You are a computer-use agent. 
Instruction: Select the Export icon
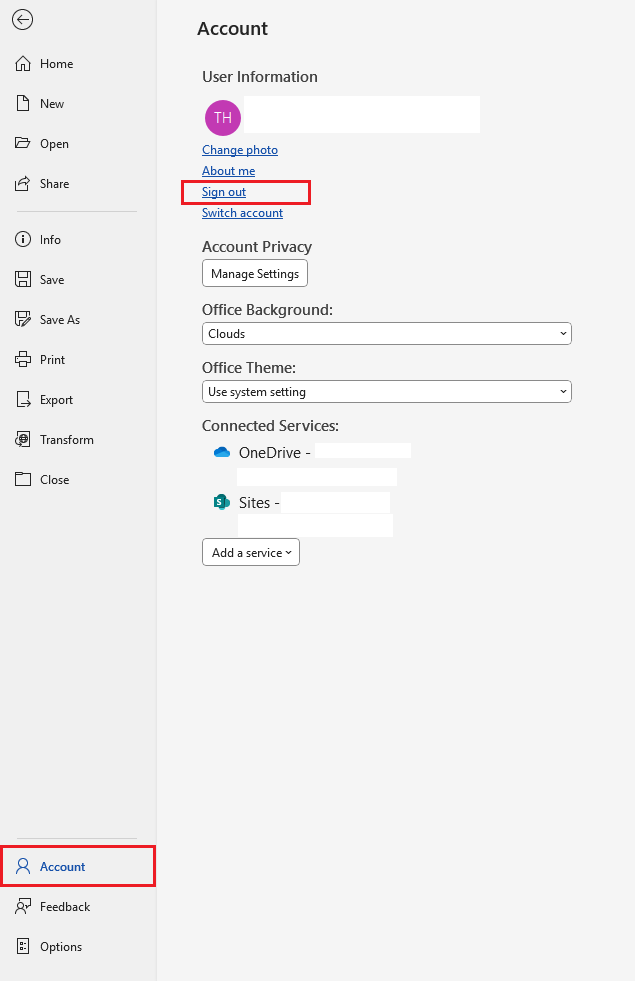point(20,399)
